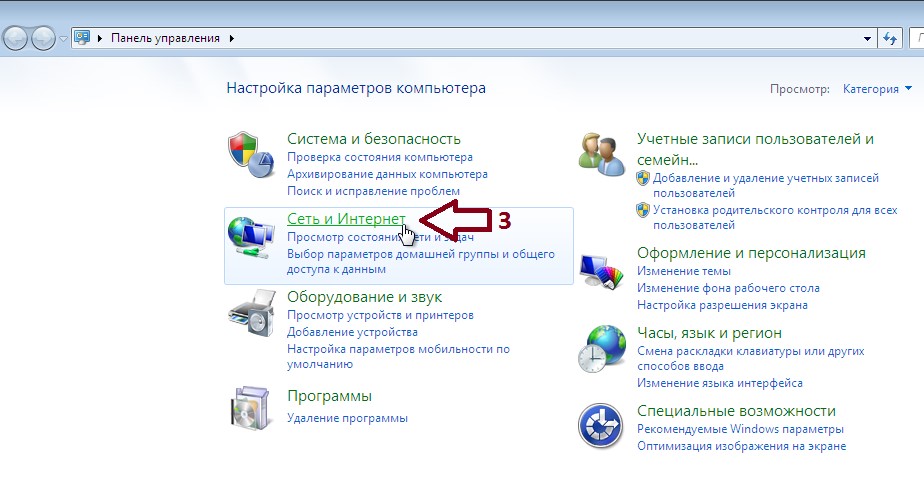This screenshot has width=924, height=489.
Task: Click the search field at top right
Action: tap(917, 38)
